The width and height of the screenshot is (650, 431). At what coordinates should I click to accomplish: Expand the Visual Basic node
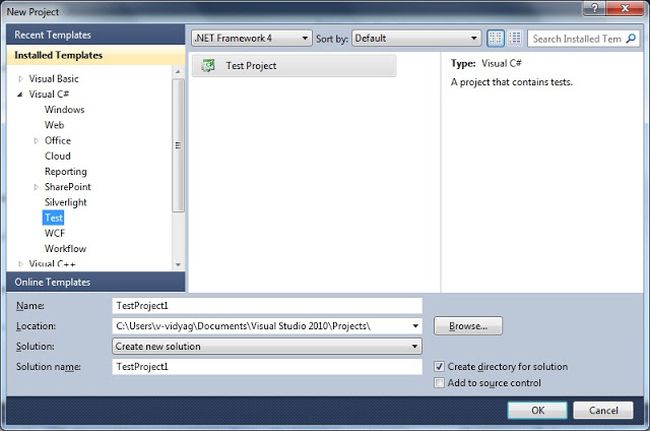pos(20,79)
